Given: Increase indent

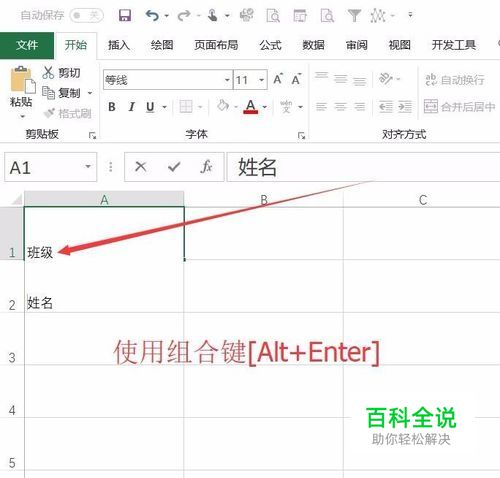Looking at the screenshot, I should [405, 107].
